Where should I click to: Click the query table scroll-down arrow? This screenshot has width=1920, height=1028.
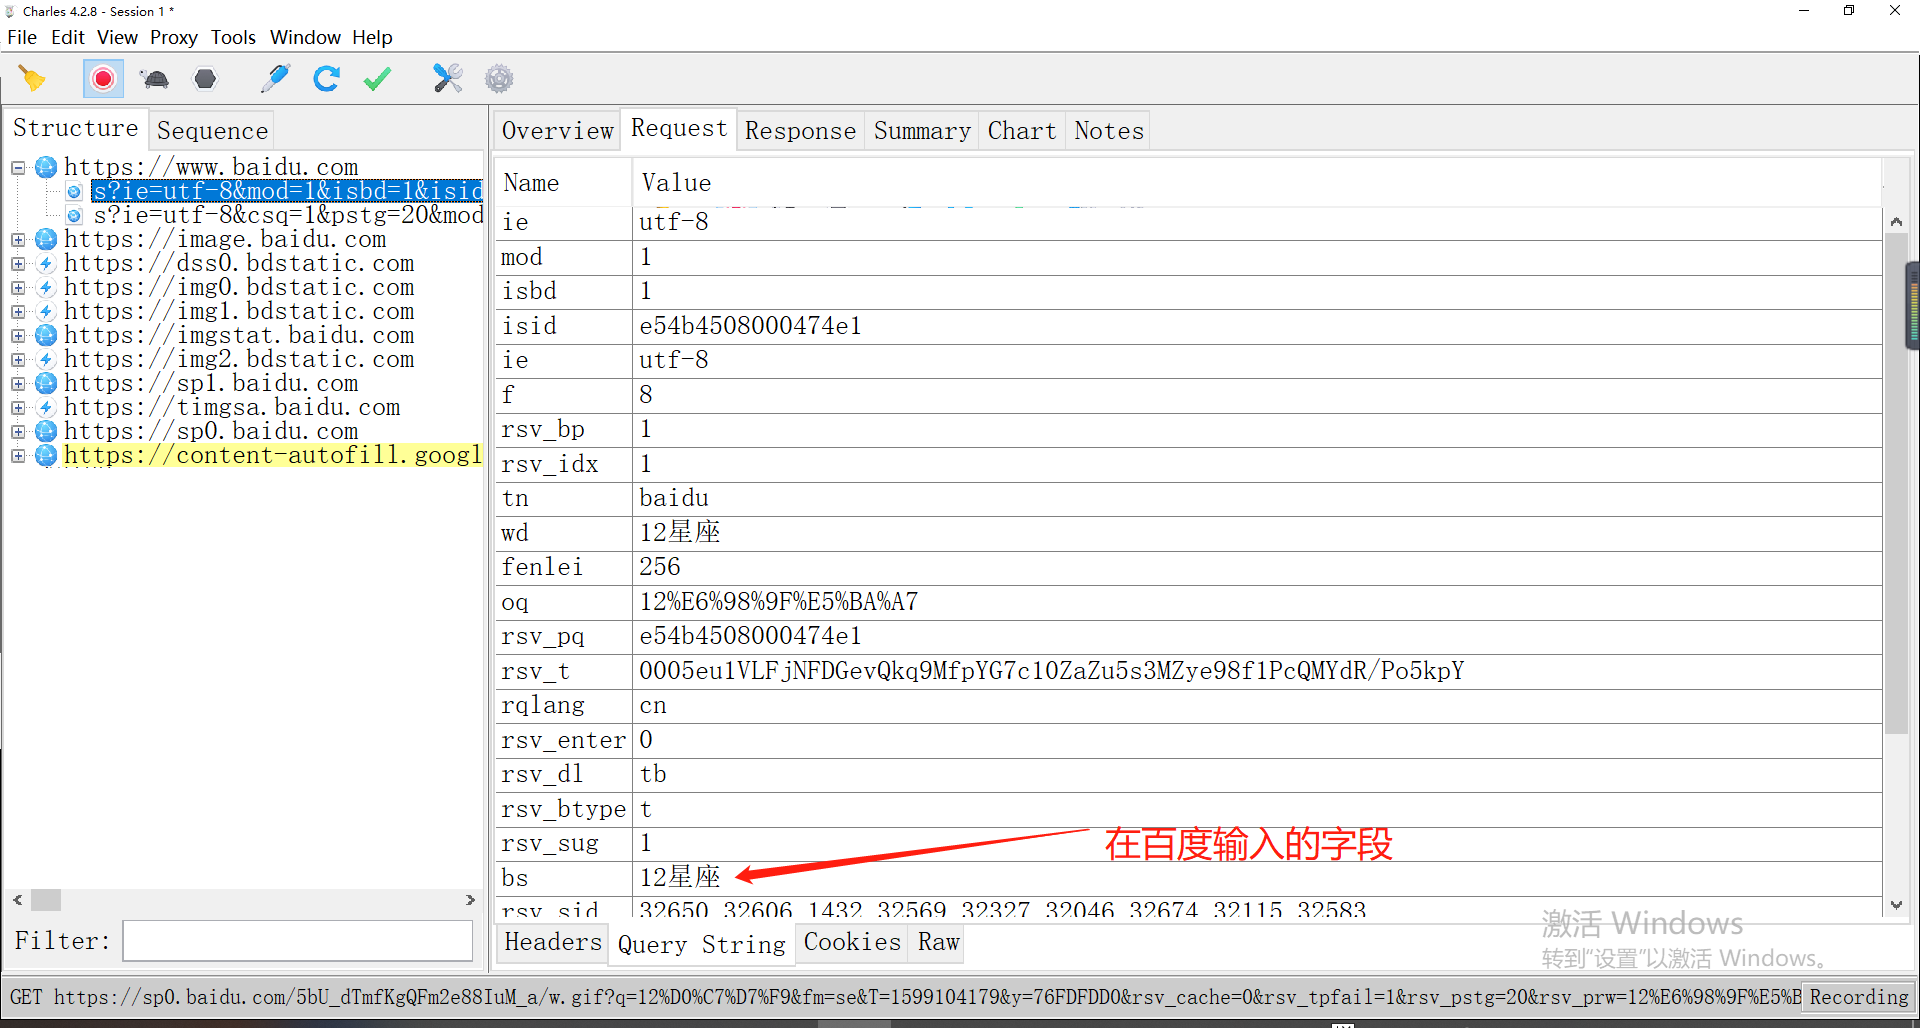1896,905
